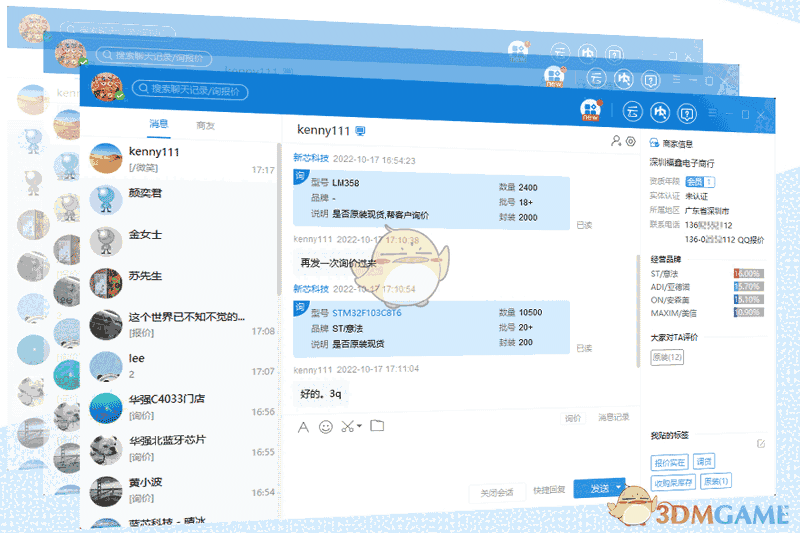
Task: Open the send file folder icon
Action: pyautogui.click(x=377, y=425)
